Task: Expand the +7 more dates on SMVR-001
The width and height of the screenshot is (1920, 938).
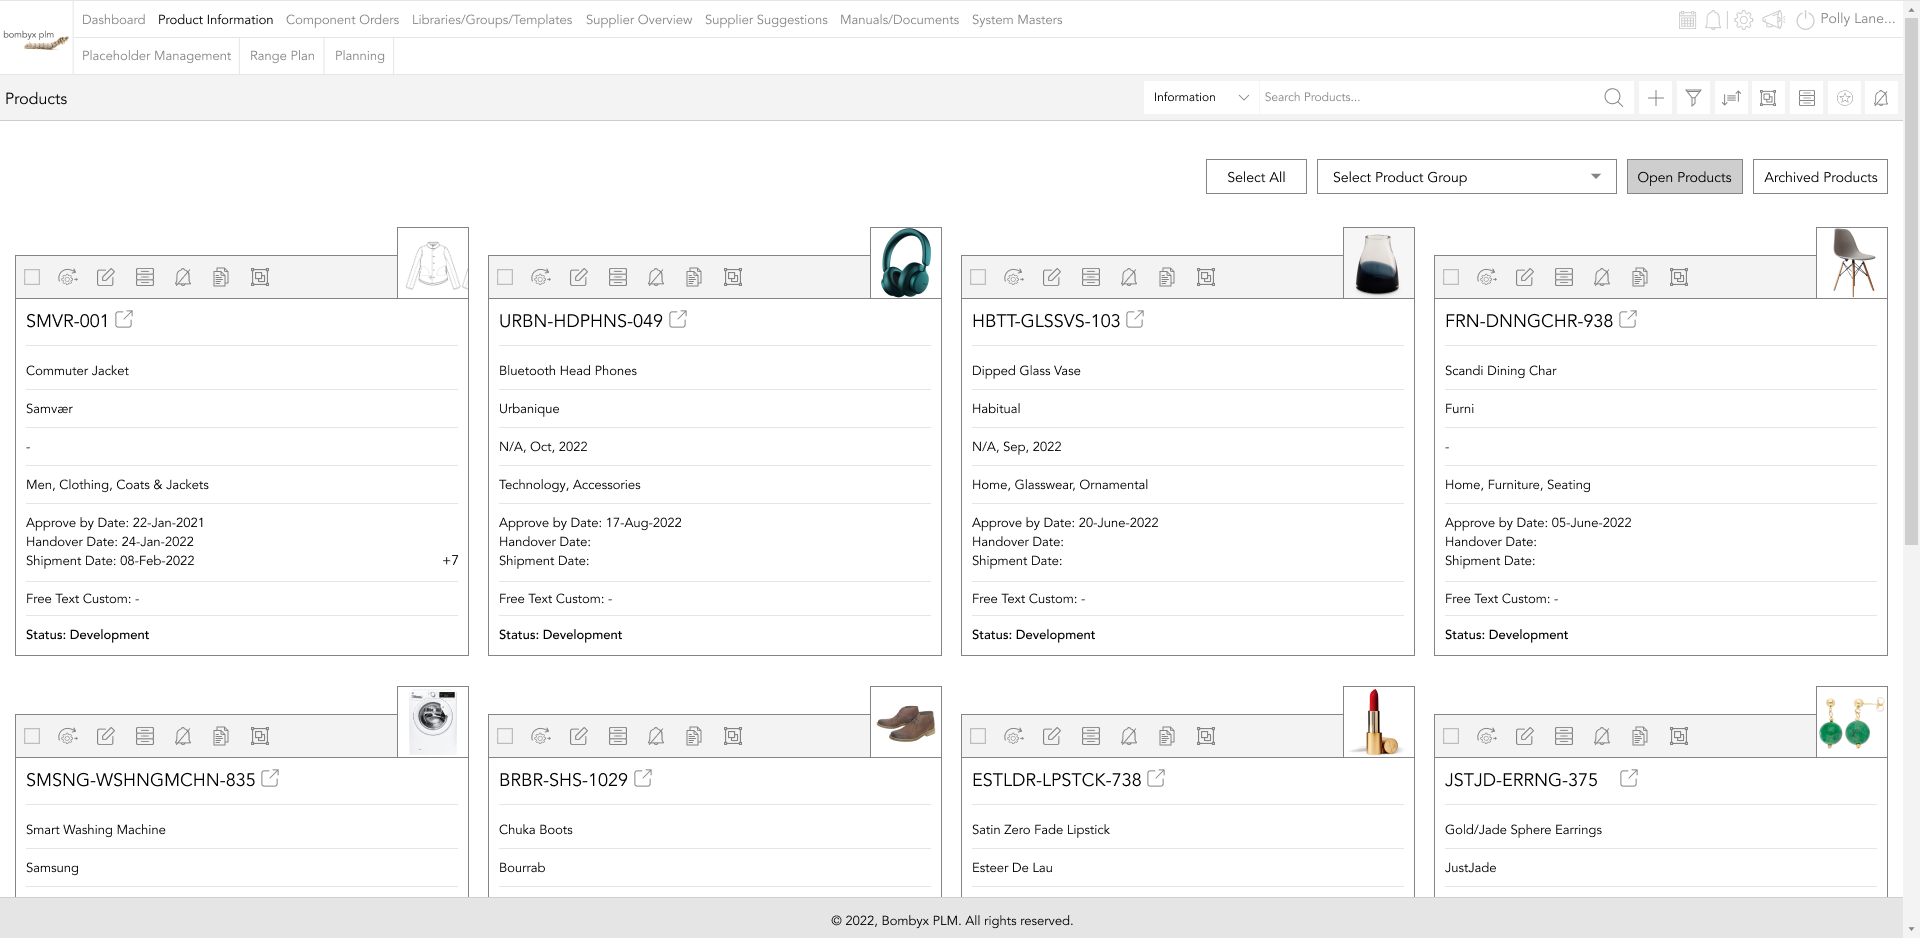Action: point(450,560)
